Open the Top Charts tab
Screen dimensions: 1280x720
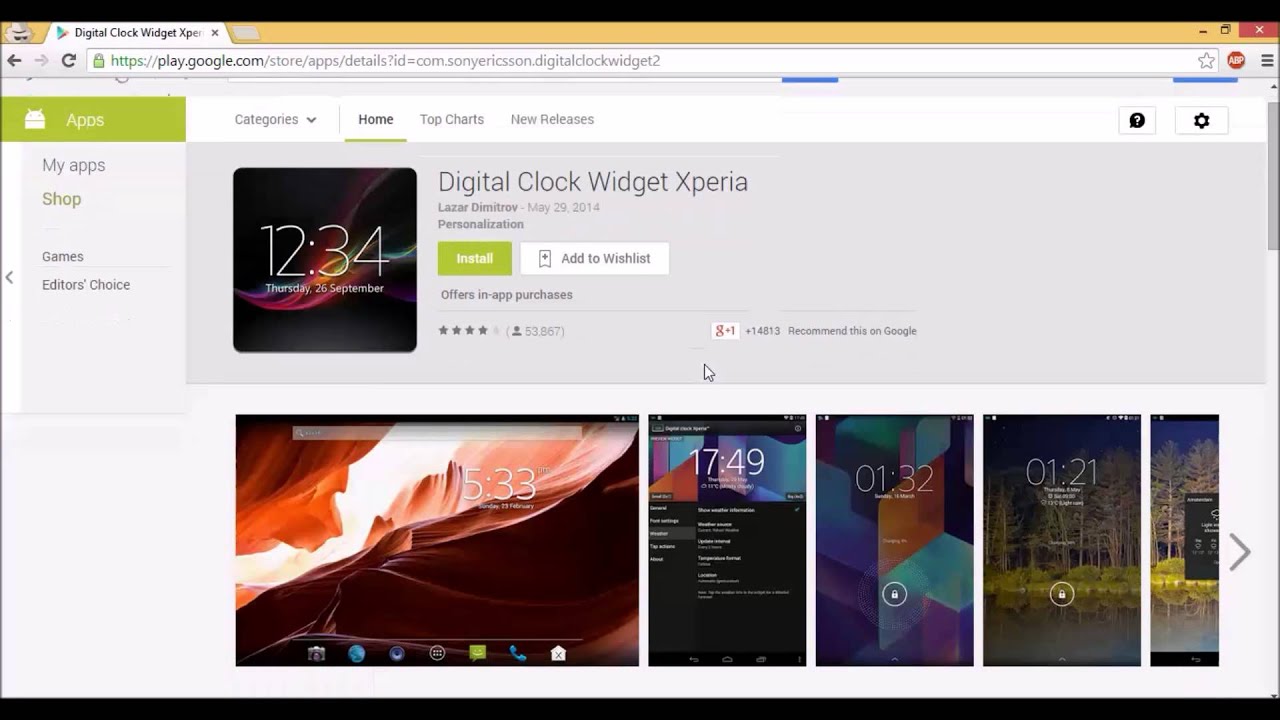(x=452, y=119)
